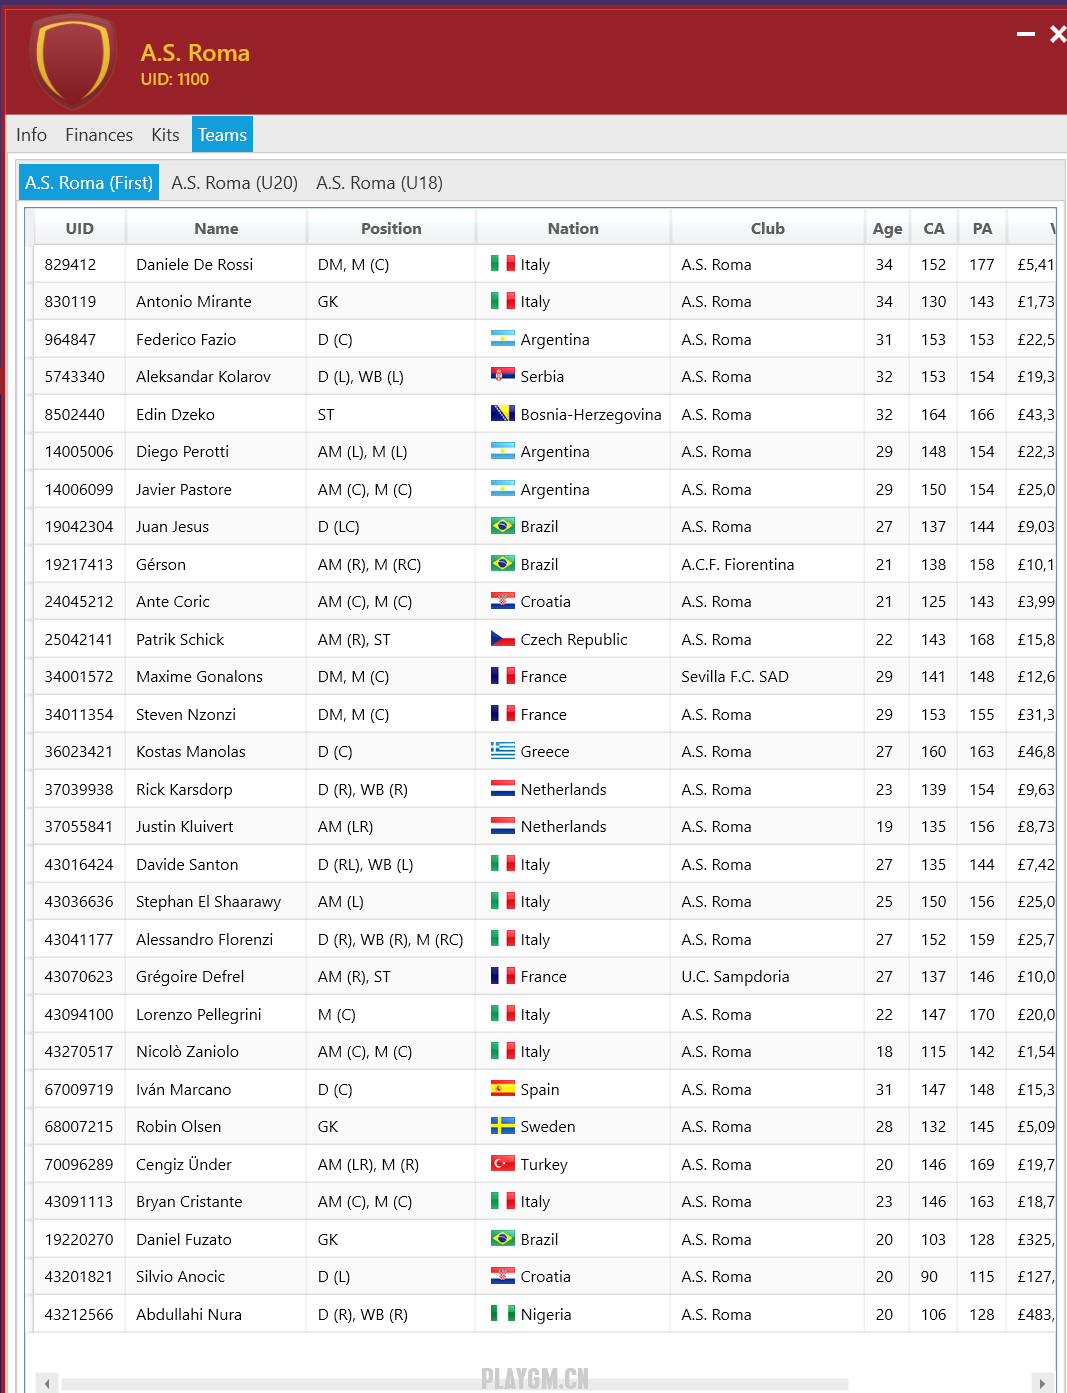1067x1393 pixels.
Task: Click the Greece flag icon
Action: pyautogui.click(x=503, y=751)
